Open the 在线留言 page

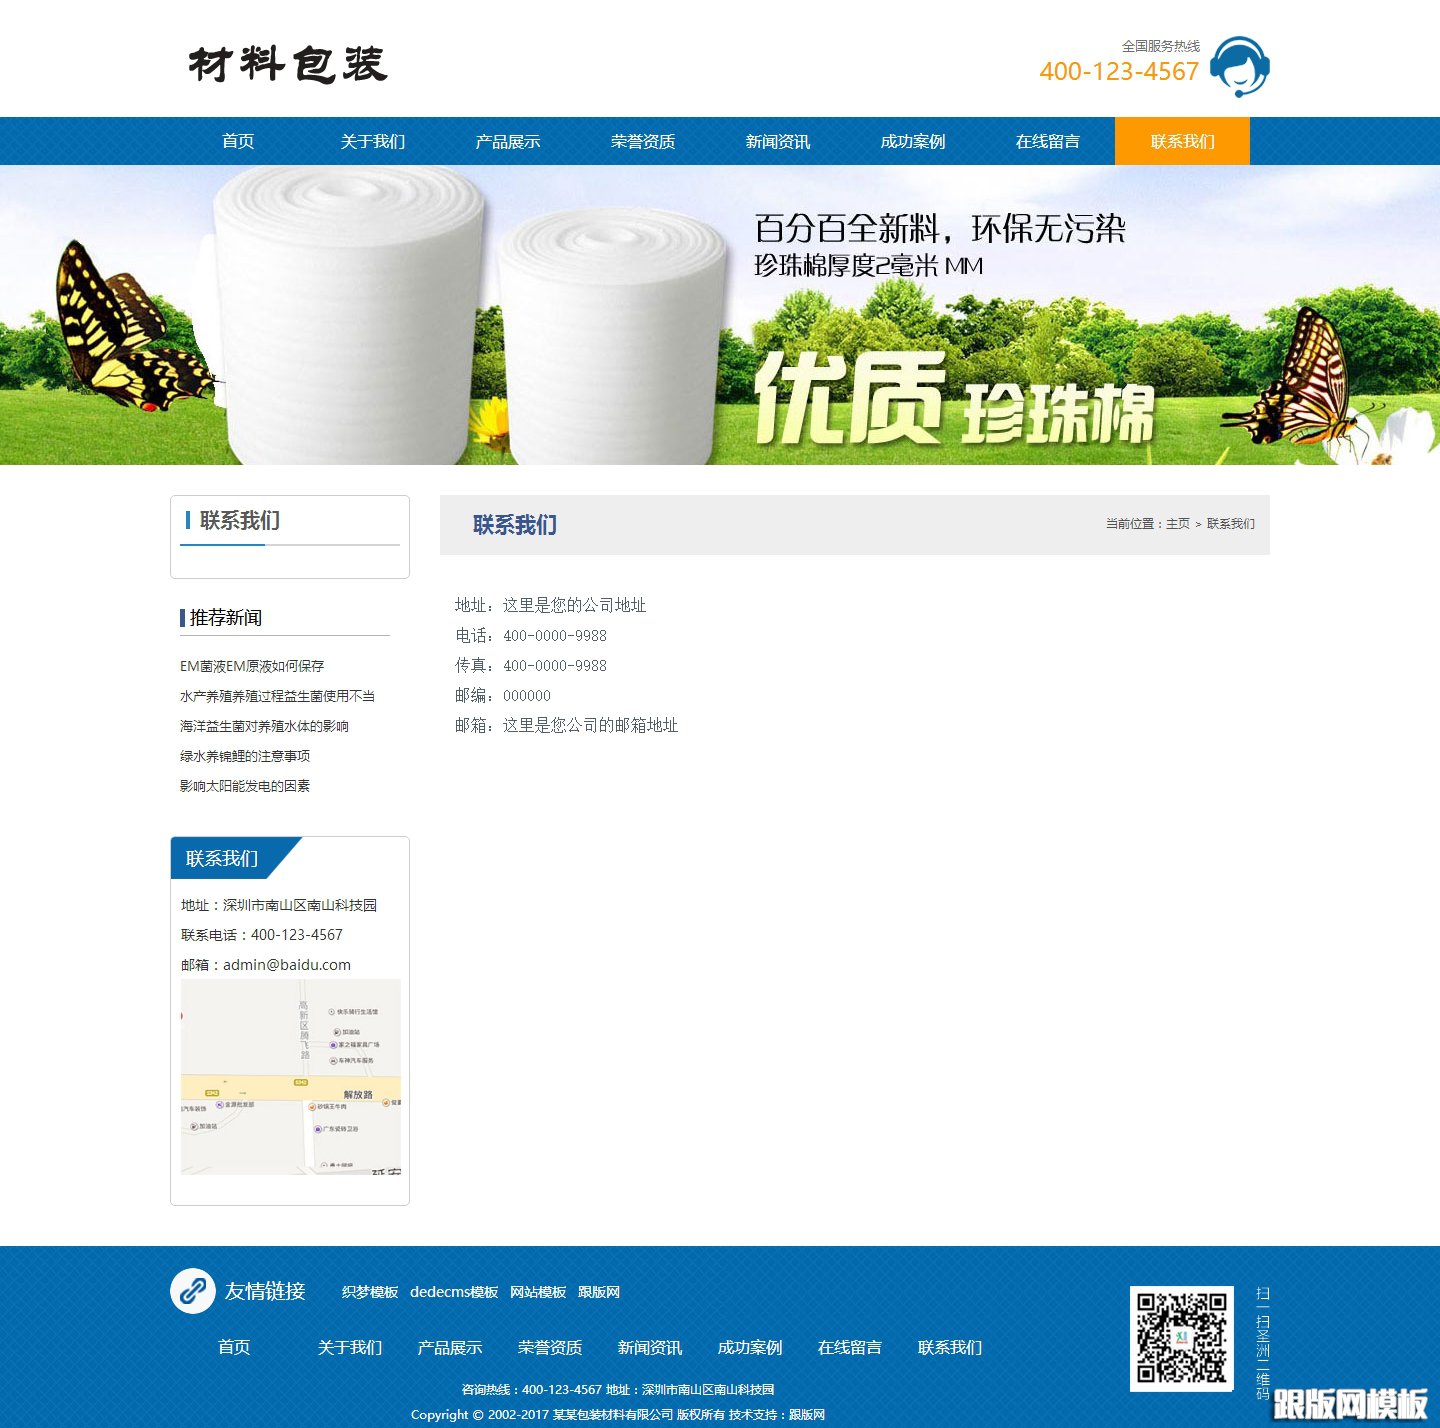point(1048,140)
